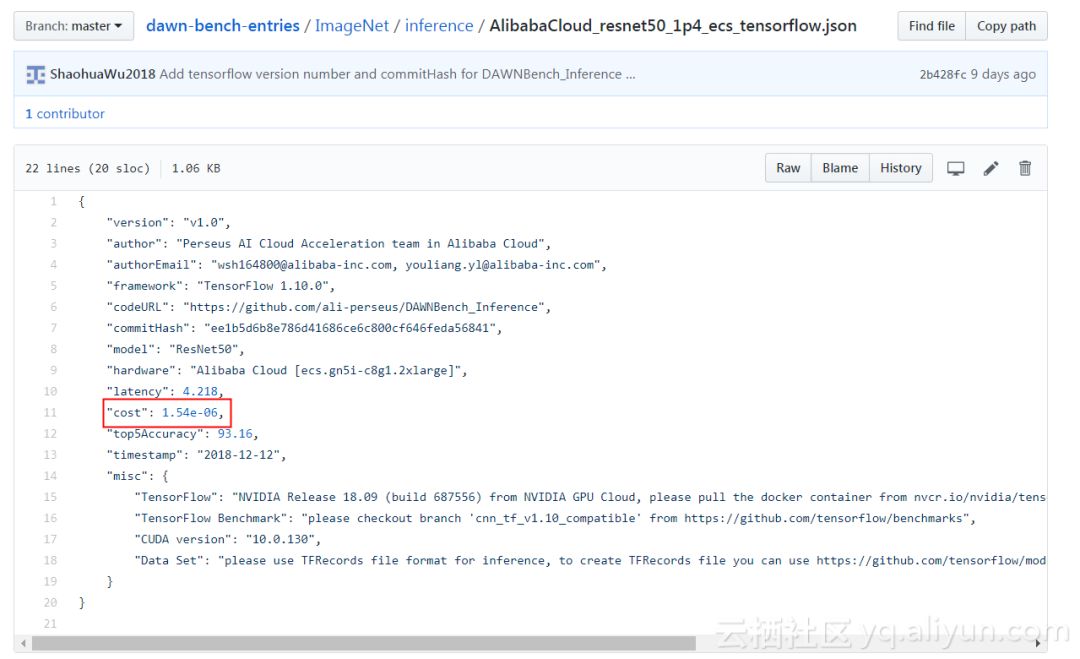Open the Blame view

coord(840,168)
